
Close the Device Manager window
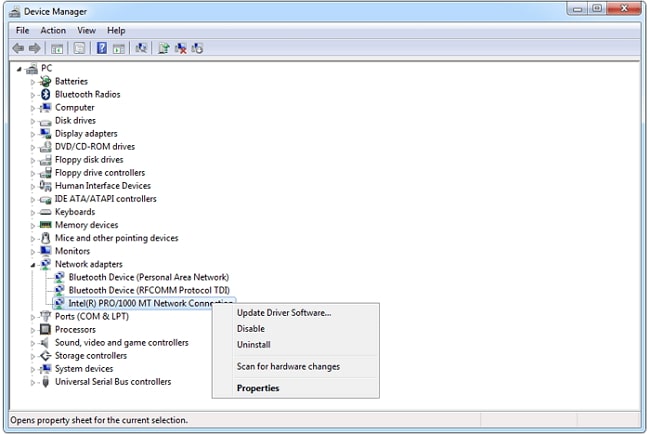624,8
